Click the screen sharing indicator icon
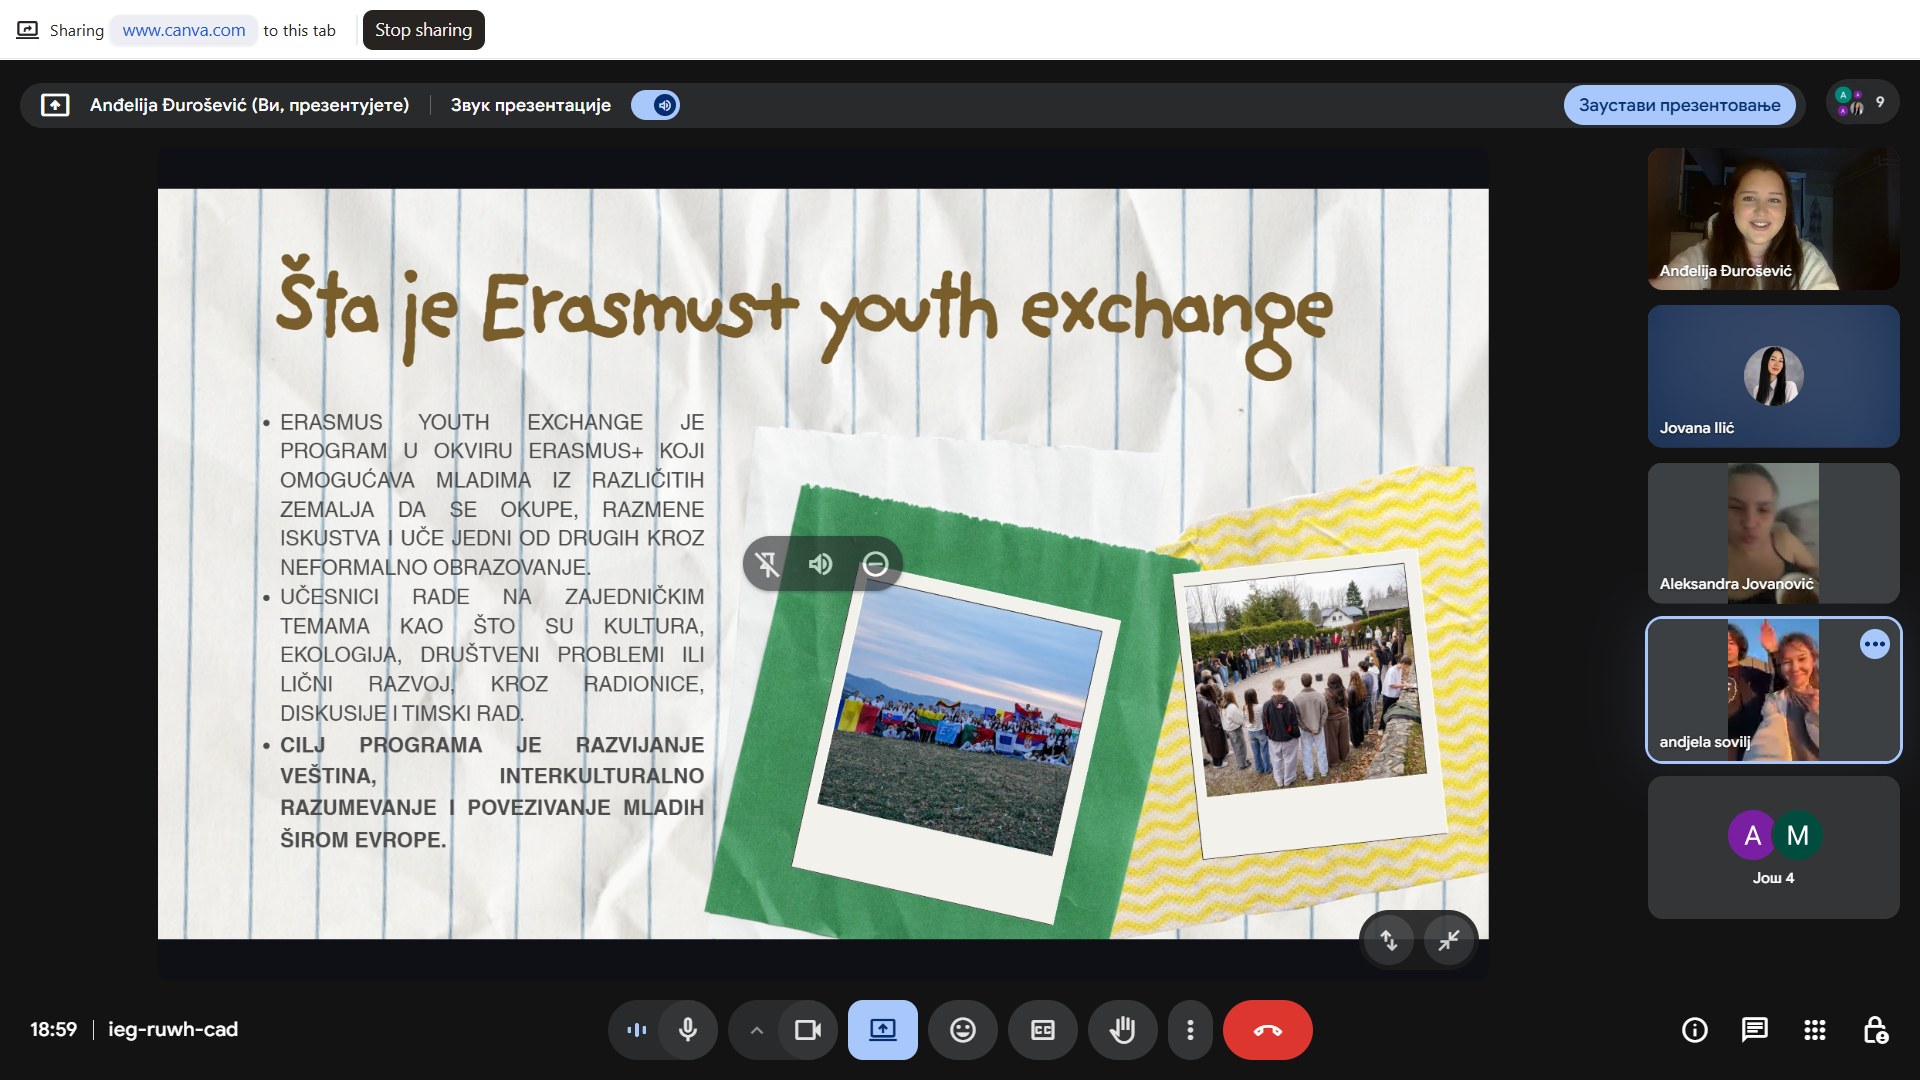This screenshot has width=1920, height=1080. click(28, 30)
